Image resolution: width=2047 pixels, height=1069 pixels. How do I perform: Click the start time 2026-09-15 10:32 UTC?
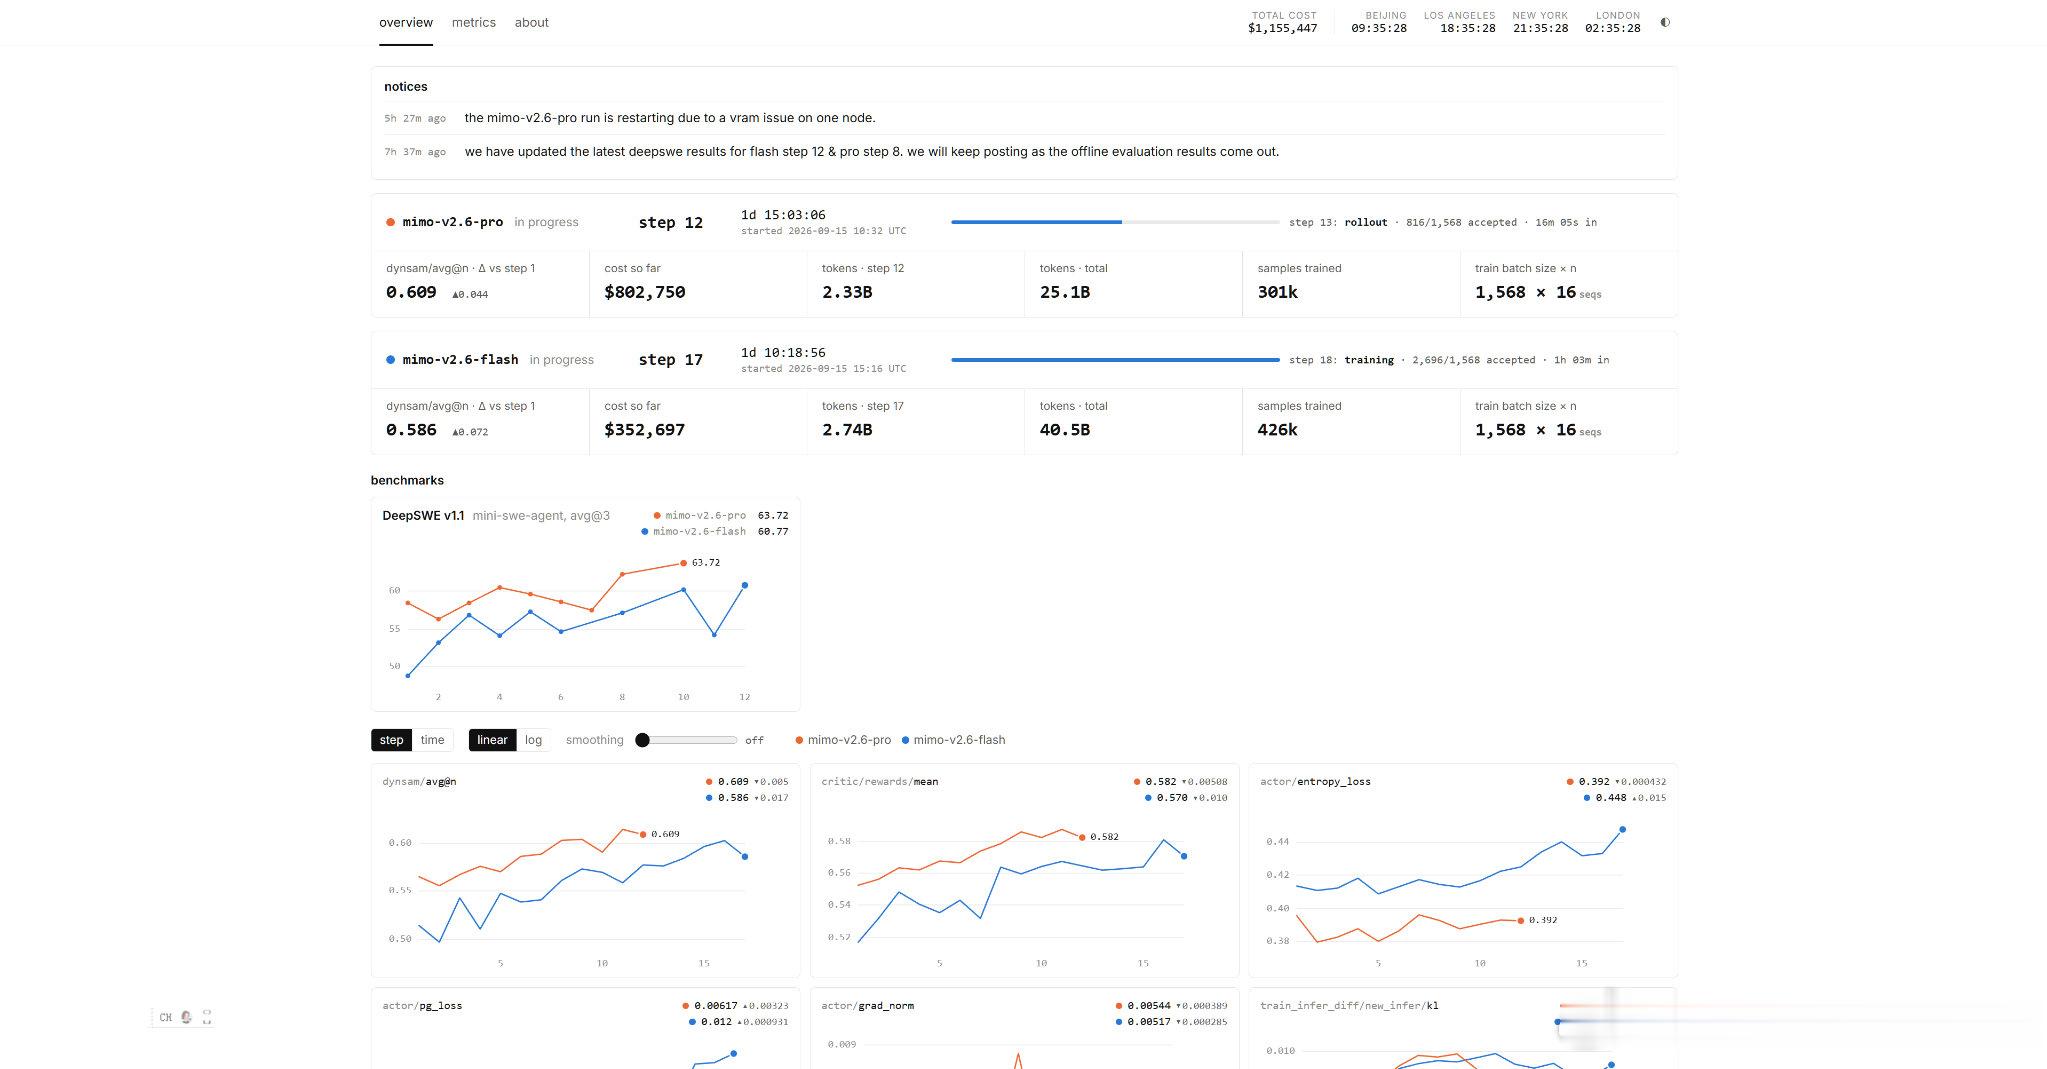[x=824, y=231]
